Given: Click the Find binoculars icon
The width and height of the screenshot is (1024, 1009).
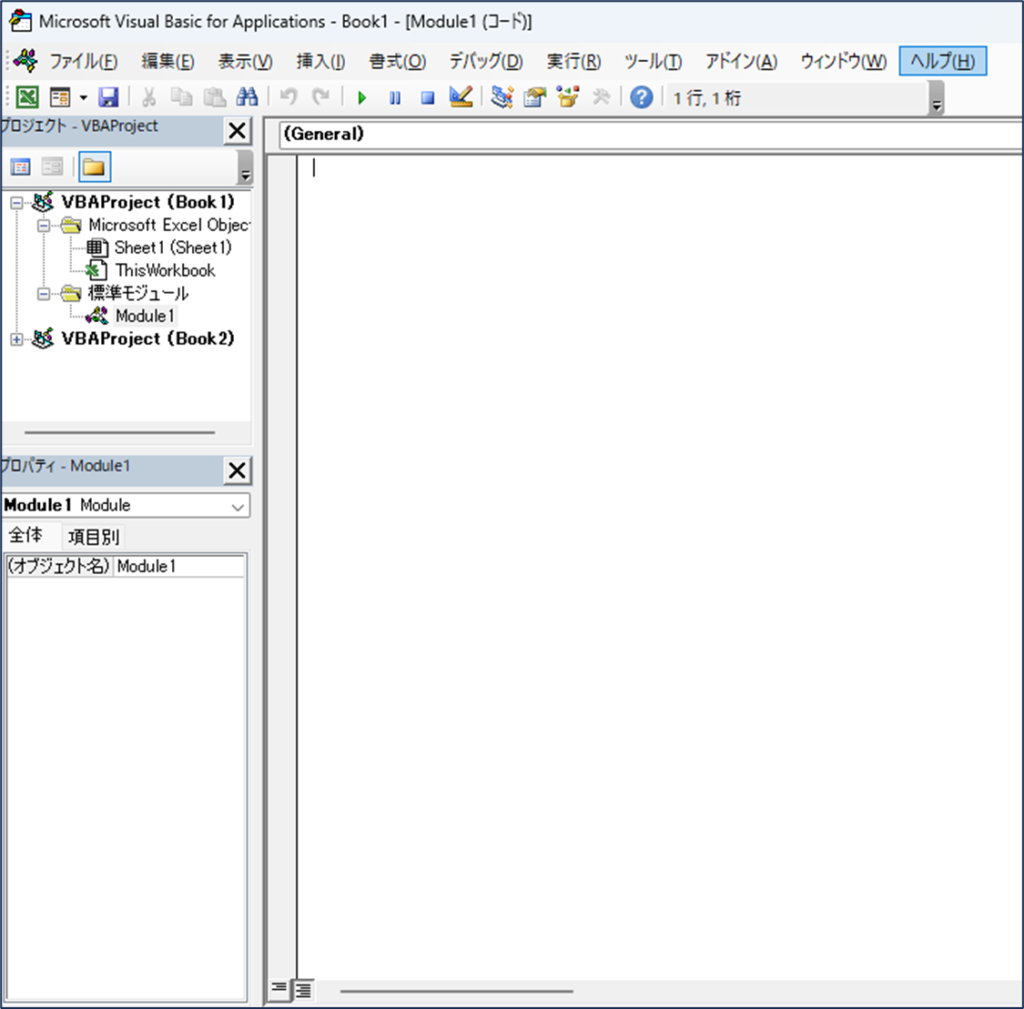Looking at the screenshot, I should [x=247, y=97].
